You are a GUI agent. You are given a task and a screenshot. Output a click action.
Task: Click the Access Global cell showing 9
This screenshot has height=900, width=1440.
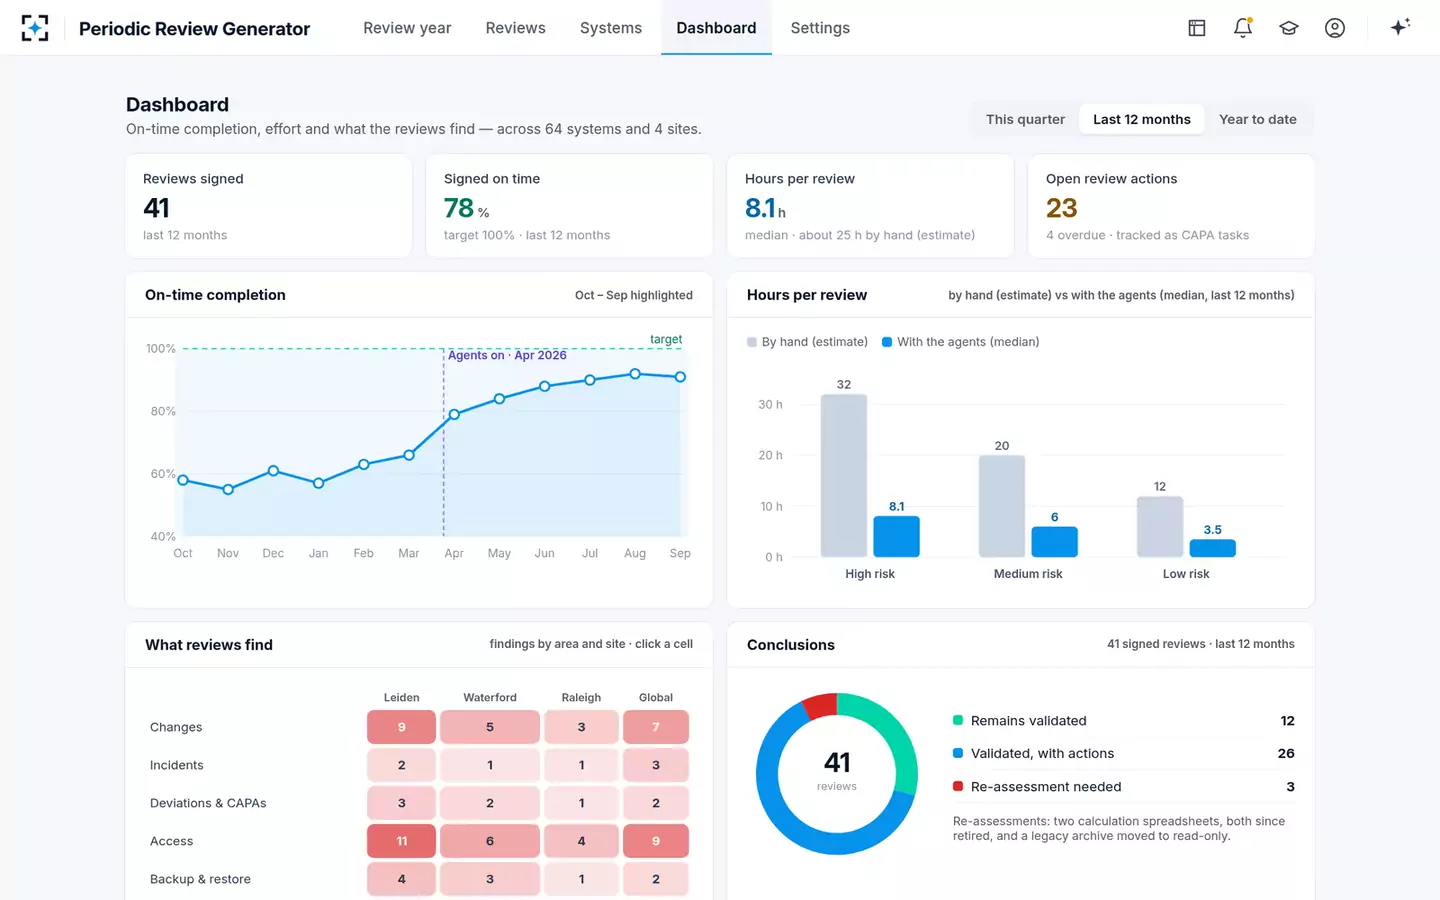656,841
